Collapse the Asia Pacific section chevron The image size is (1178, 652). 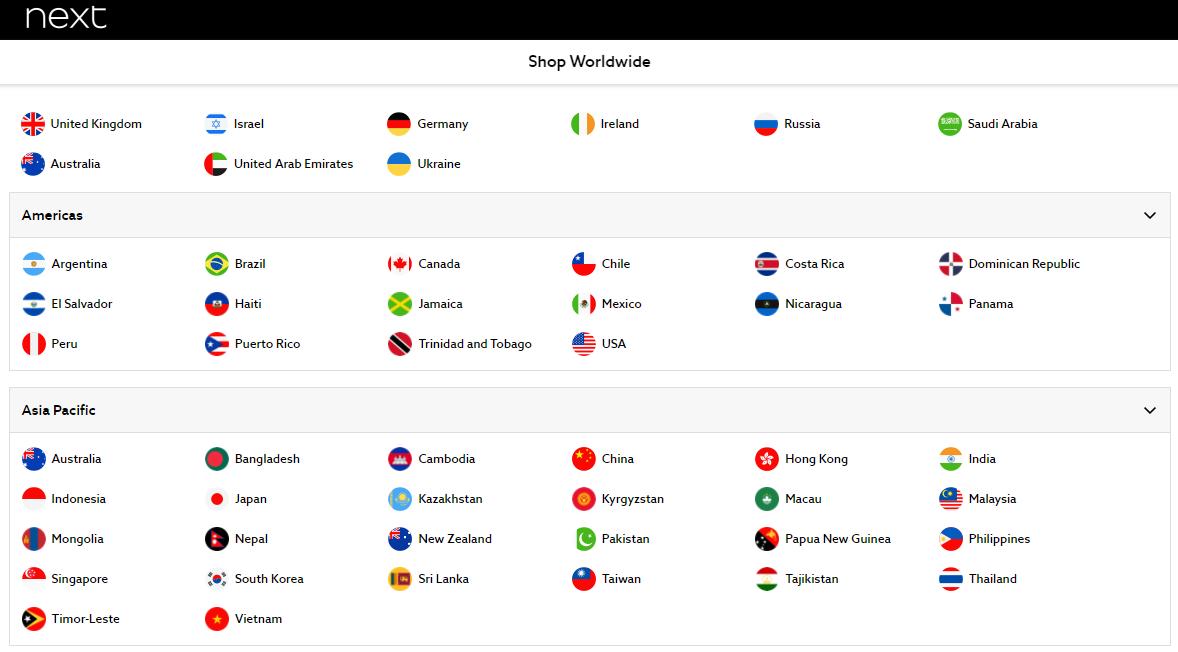[1149, 410]
